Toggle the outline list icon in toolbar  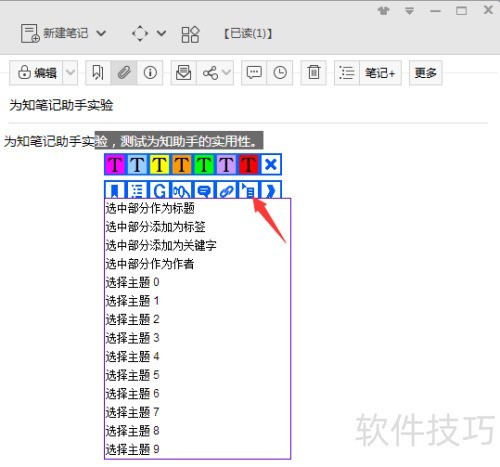coord(347,73)
